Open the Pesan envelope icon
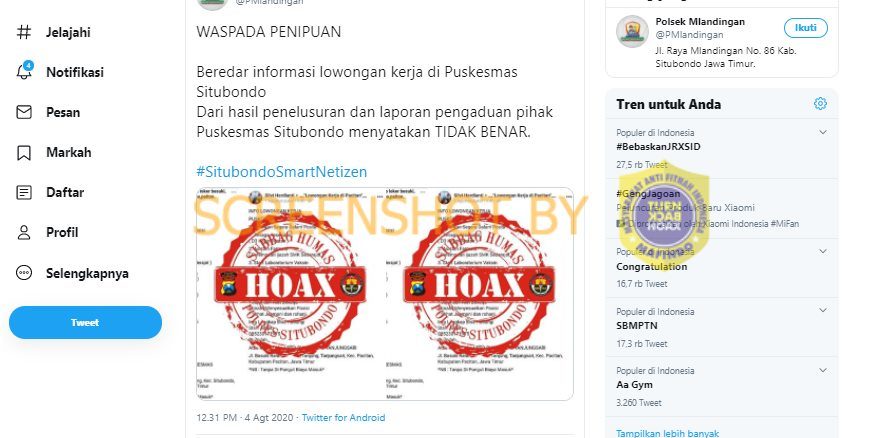The width and height of the screenshot is (875, 438). pos(24,112)
